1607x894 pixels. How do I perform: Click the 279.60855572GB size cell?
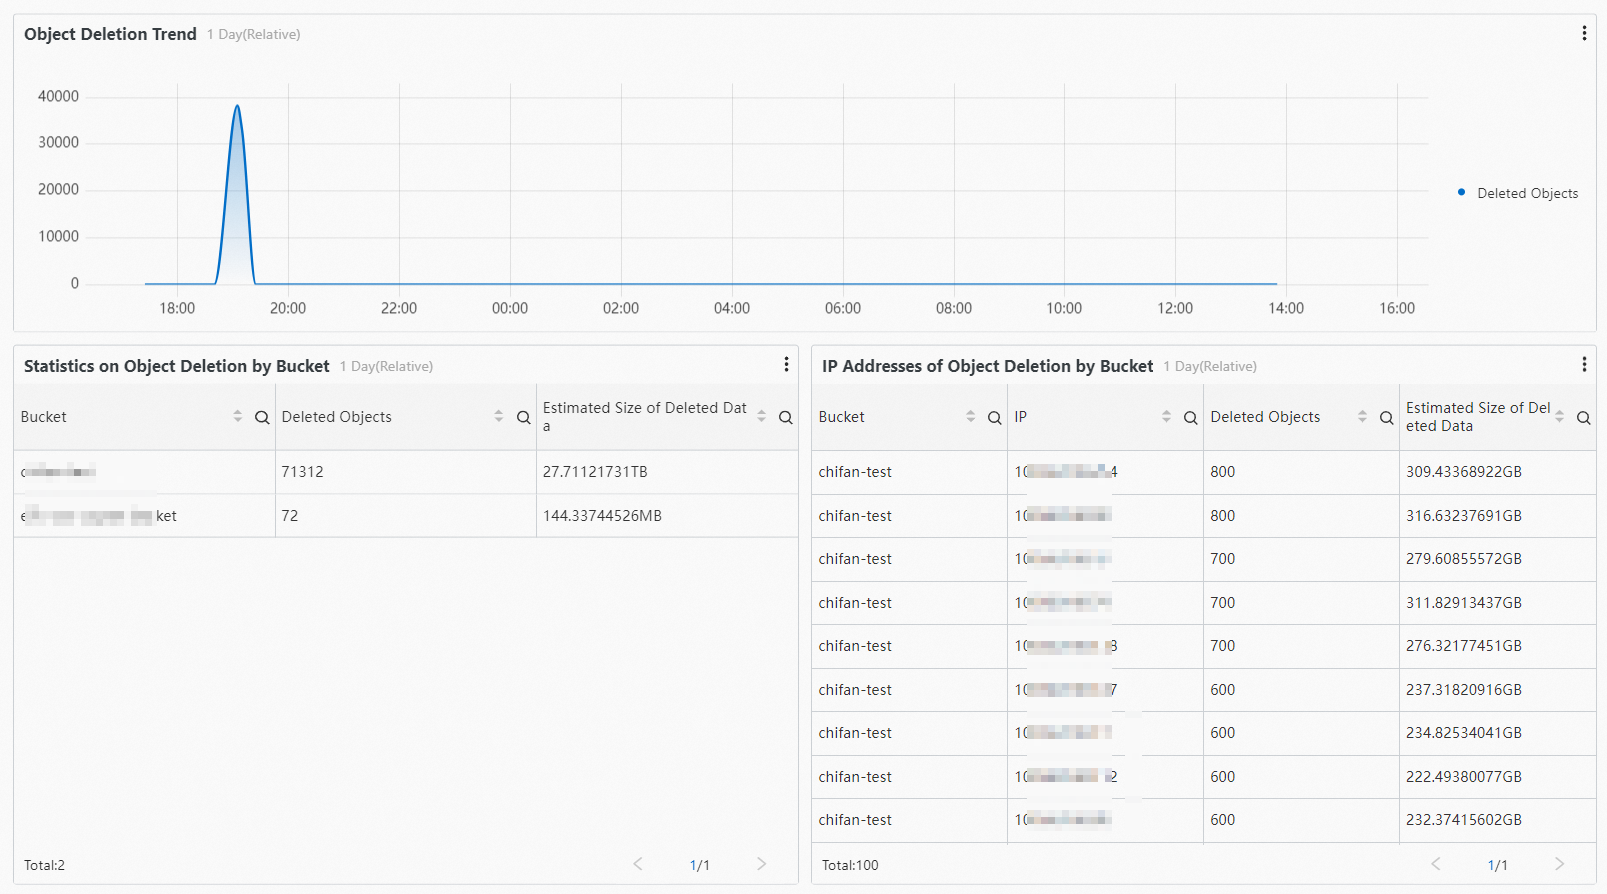[x=1497, y=559]
